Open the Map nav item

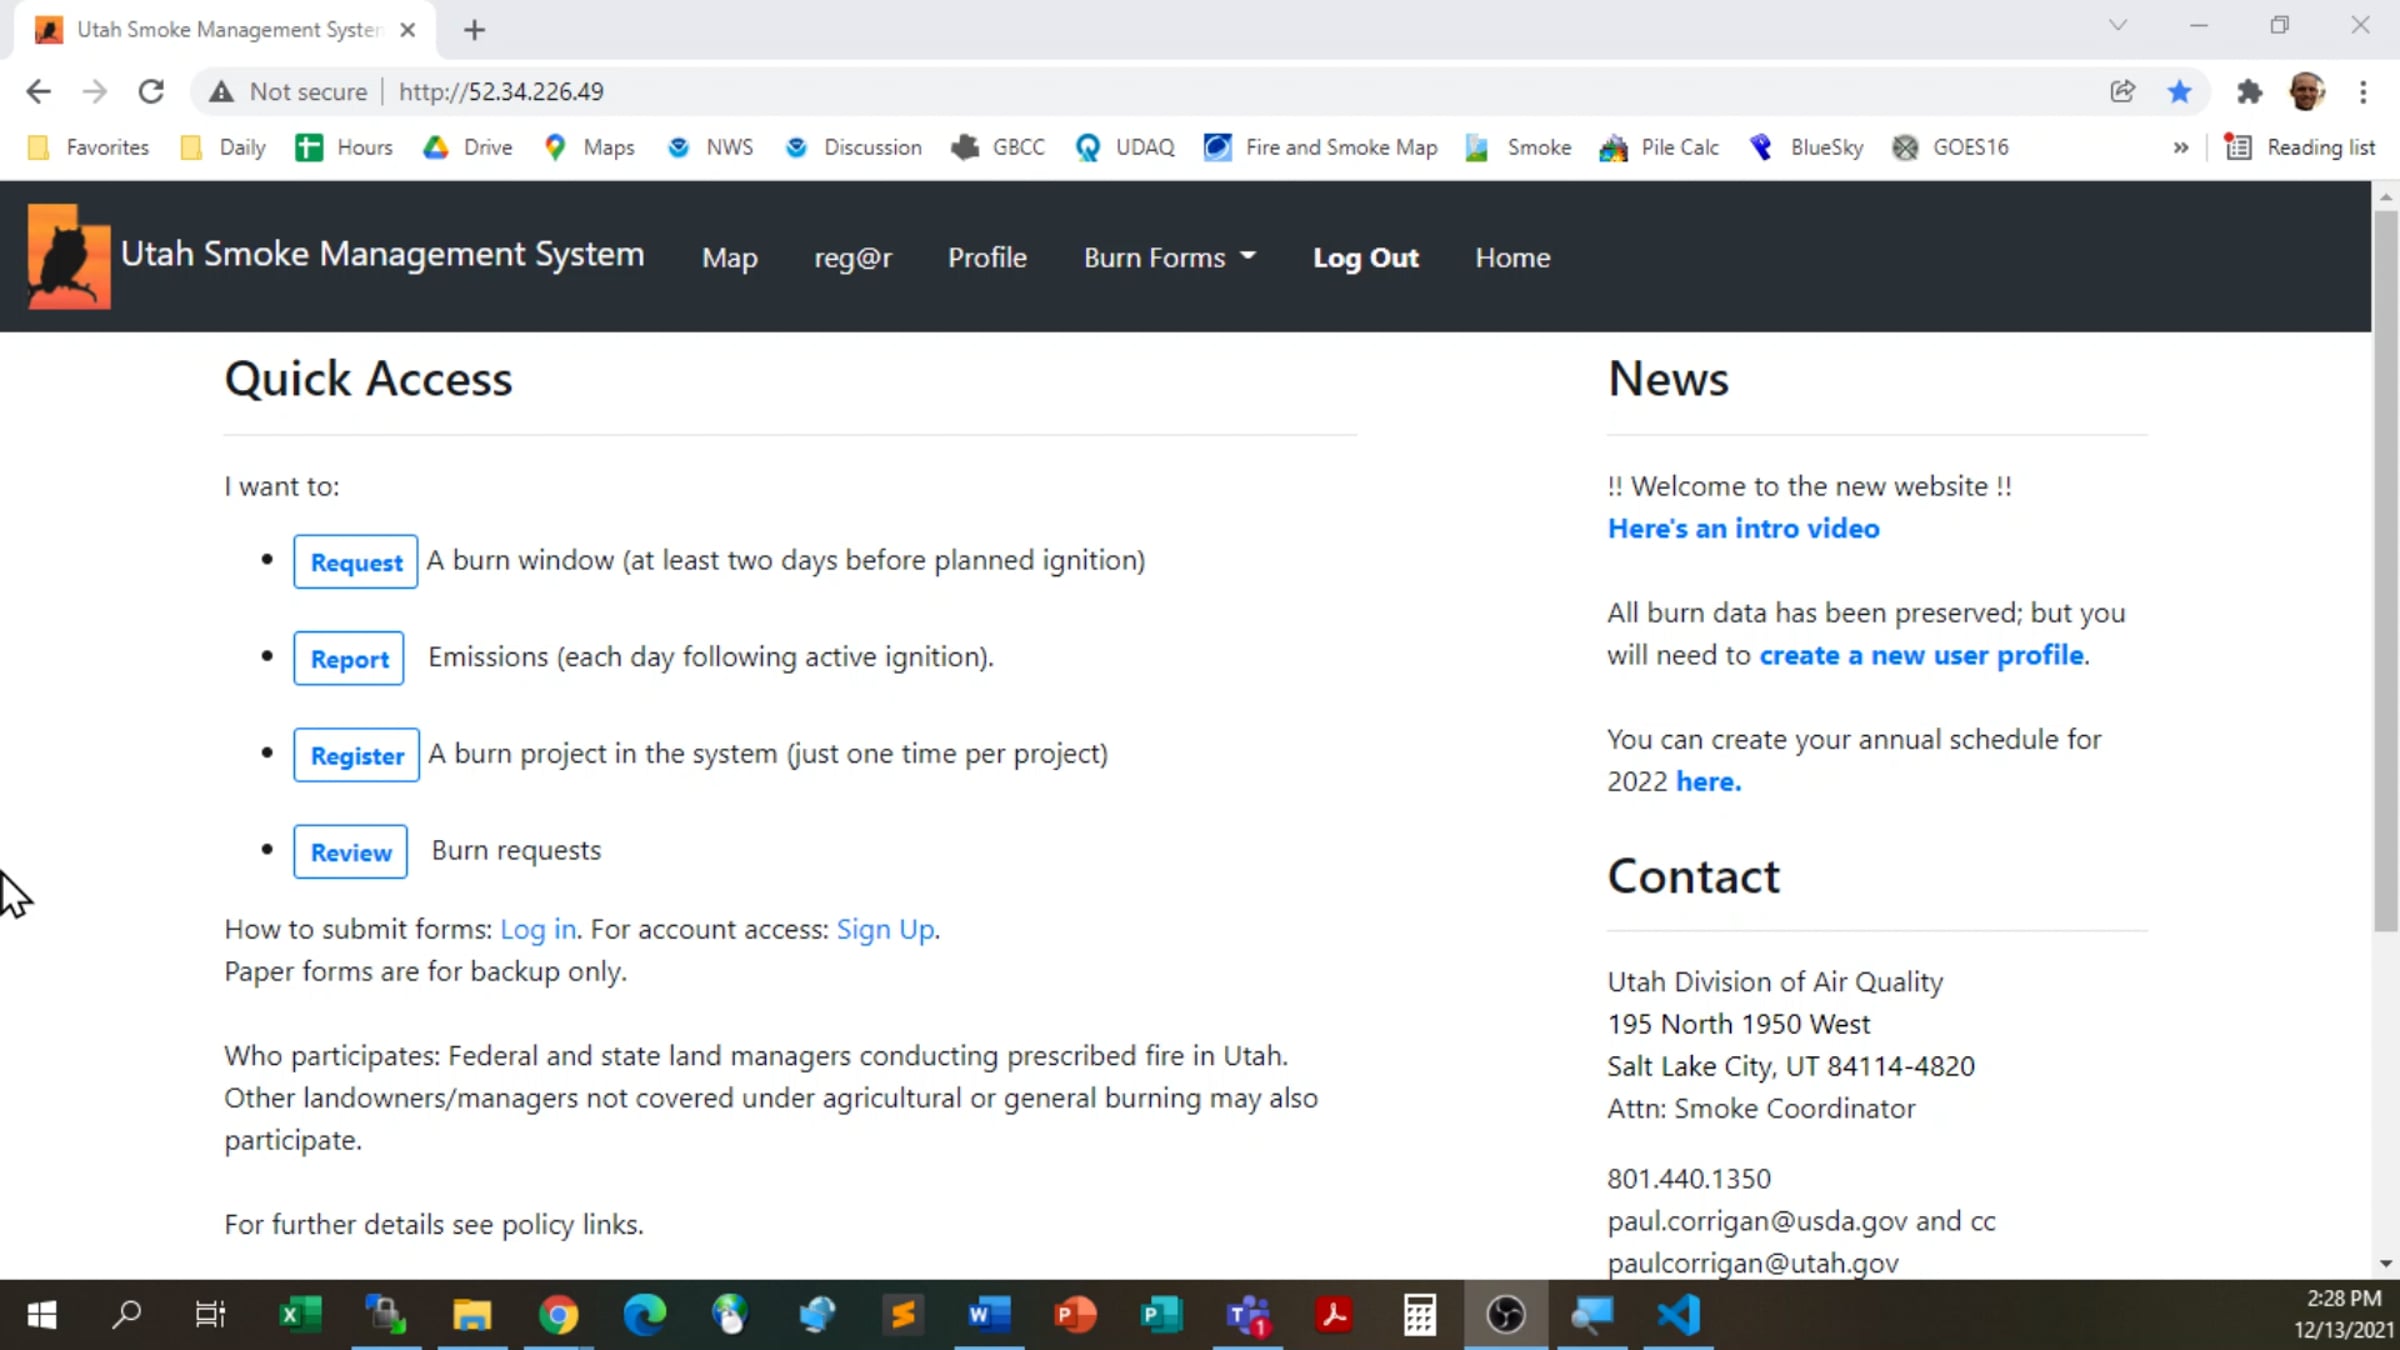click(730, 258)
